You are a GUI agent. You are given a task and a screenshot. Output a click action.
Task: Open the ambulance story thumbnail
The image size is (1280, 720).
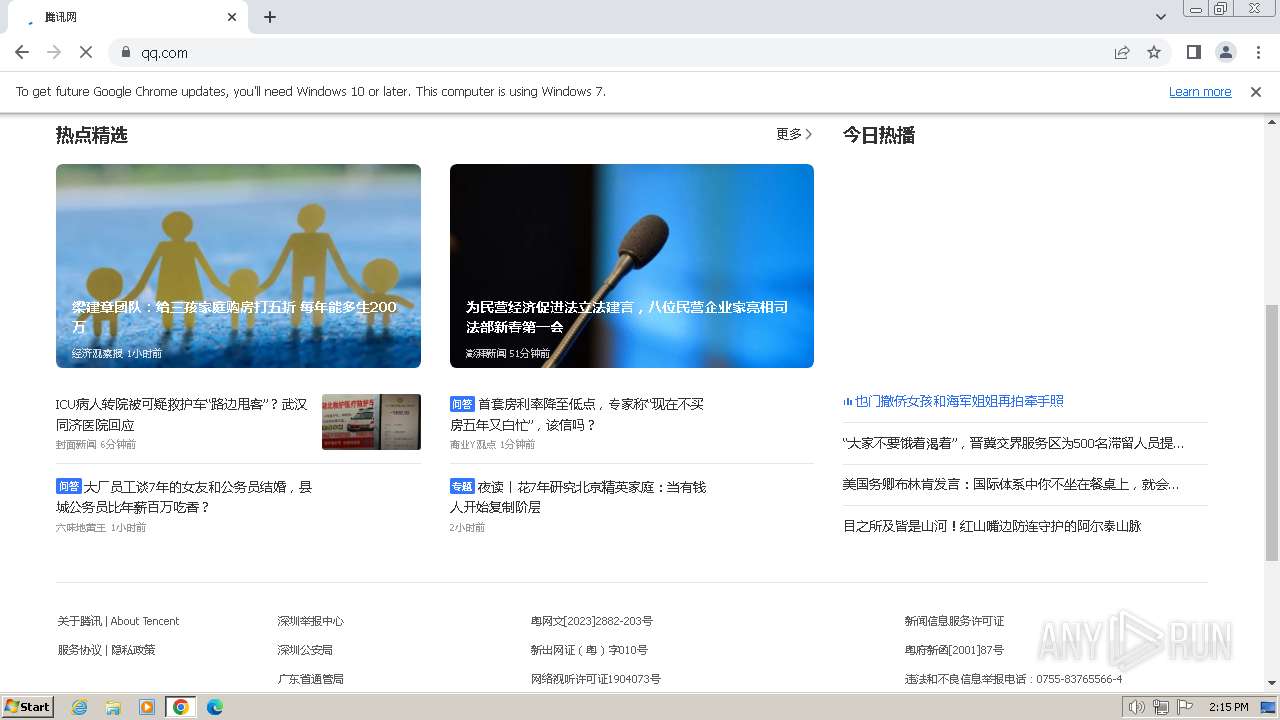click(x=371, y=422)
